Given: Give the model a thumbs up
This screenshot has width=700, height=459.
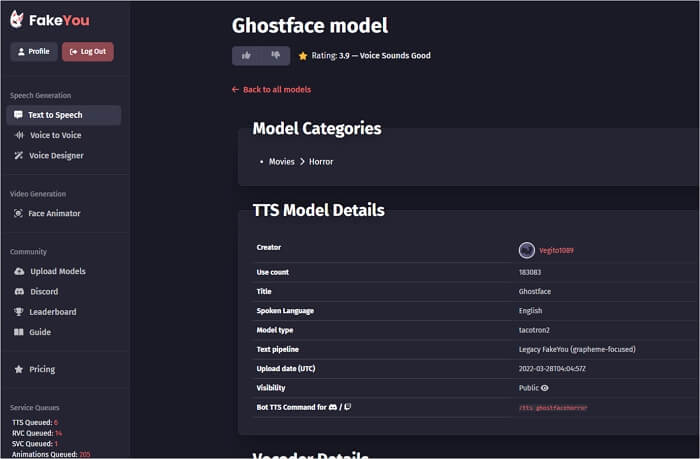Looking at the screenshot, I should pos(246,56).
